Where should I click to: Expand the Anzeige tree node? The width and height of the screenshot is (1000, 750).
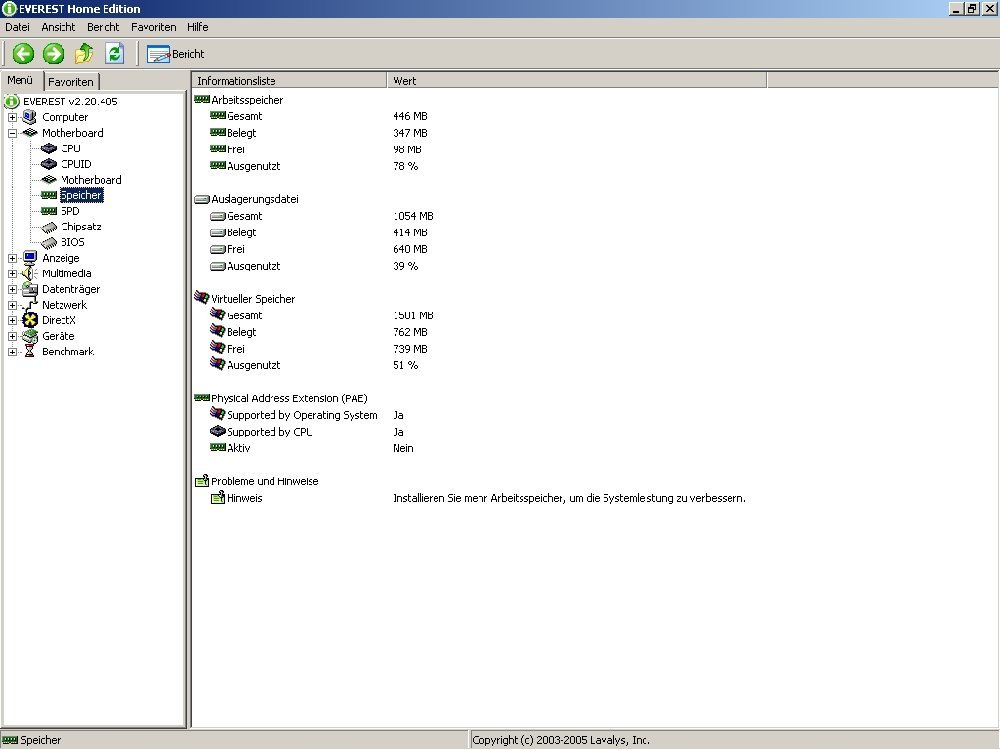12,259
